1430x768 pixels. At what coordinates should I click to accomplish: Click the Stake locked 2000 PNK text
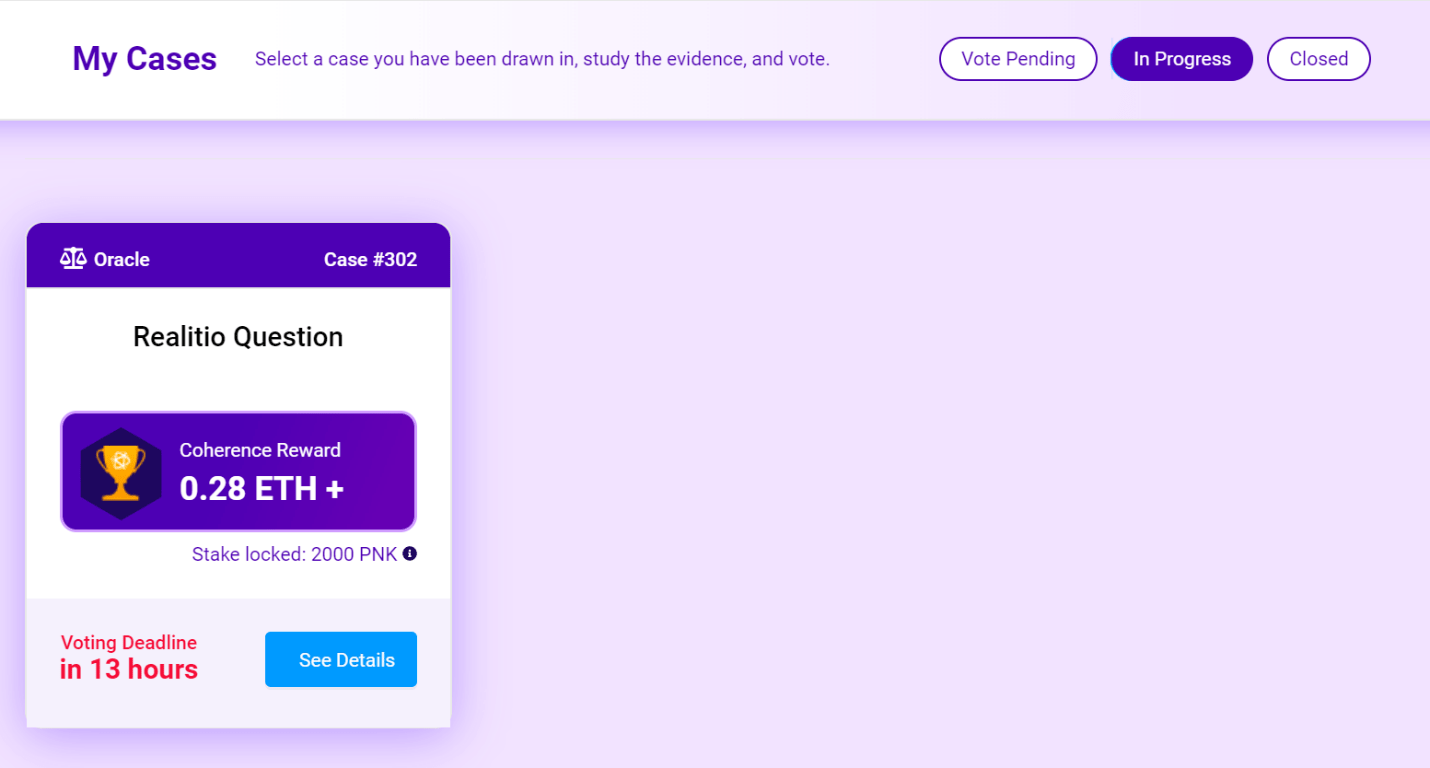[x=294, y=553]
